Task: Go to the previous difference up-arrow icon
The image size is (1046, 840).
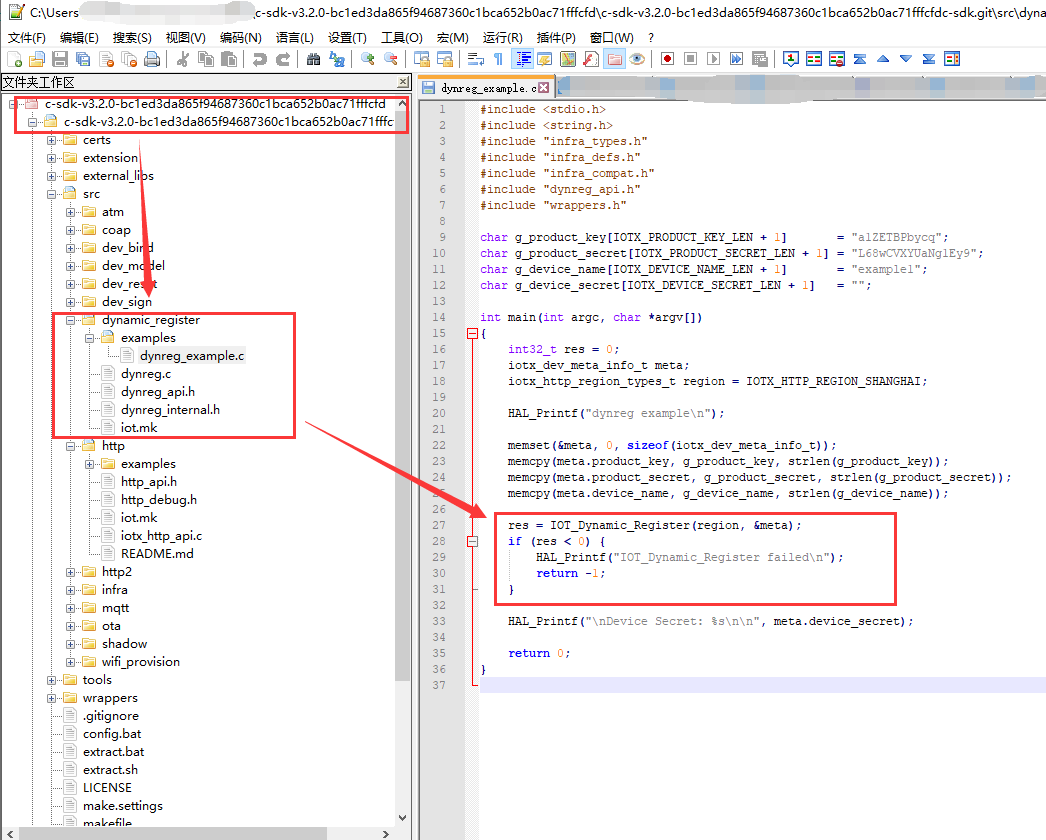Action: coord(883,59)
